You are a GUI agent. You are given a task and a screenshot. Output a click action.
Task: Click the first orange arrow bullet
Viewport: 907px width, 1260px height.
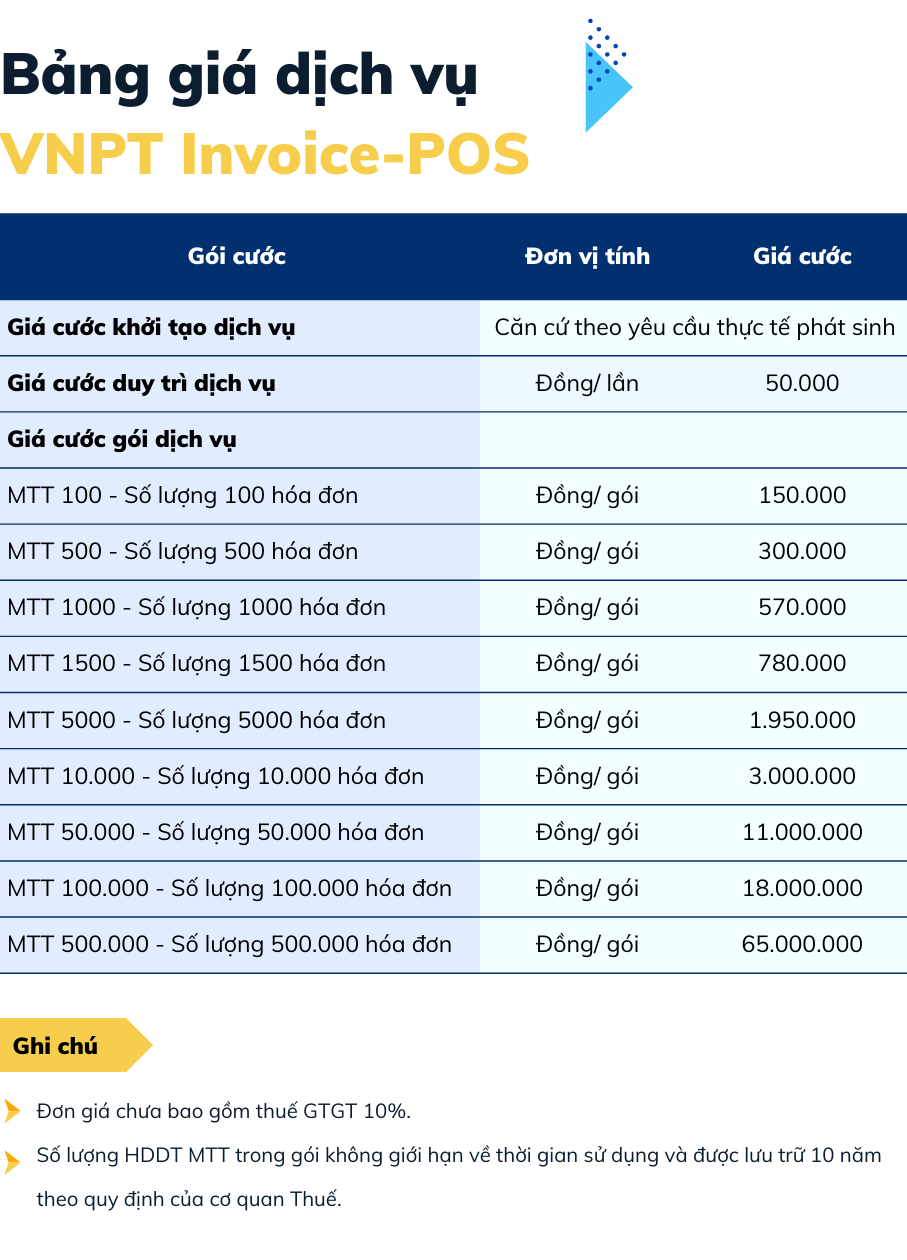(12, 1111)
